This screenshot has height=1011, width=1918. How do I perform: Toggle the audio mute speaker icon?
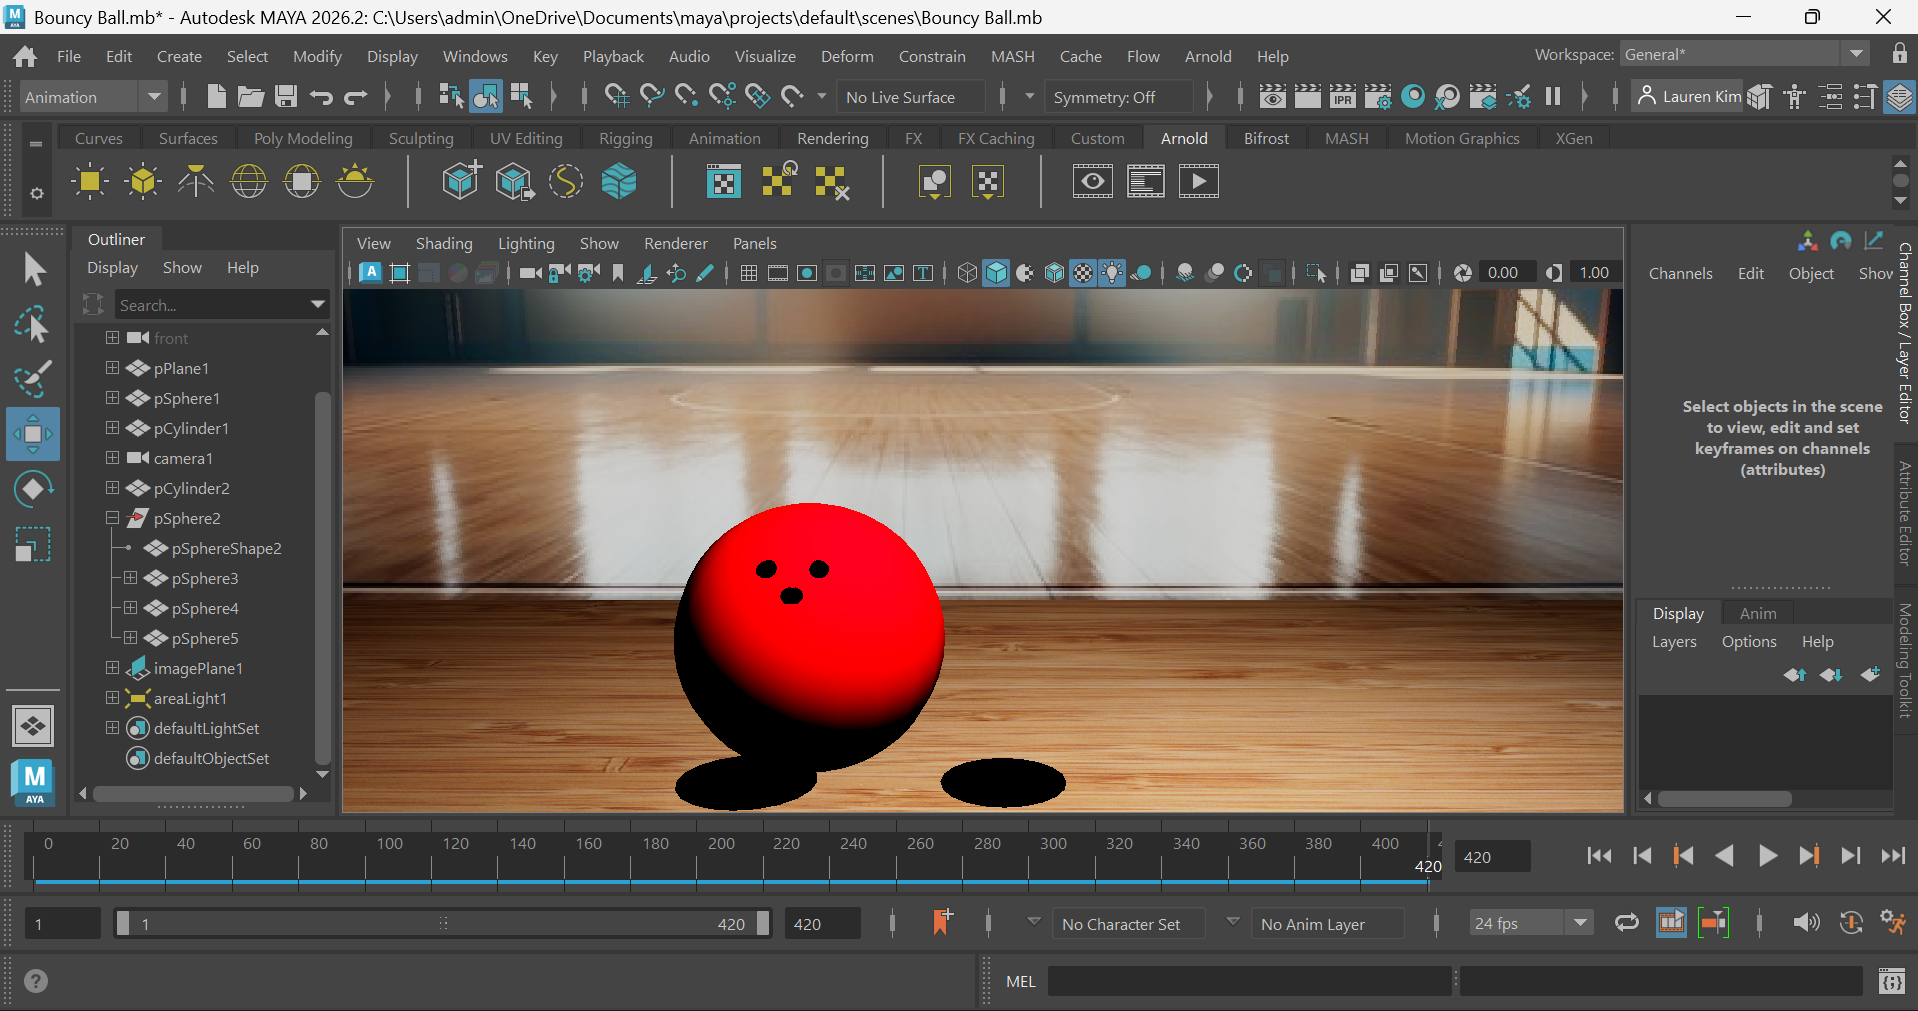(x=1805, y=923)
